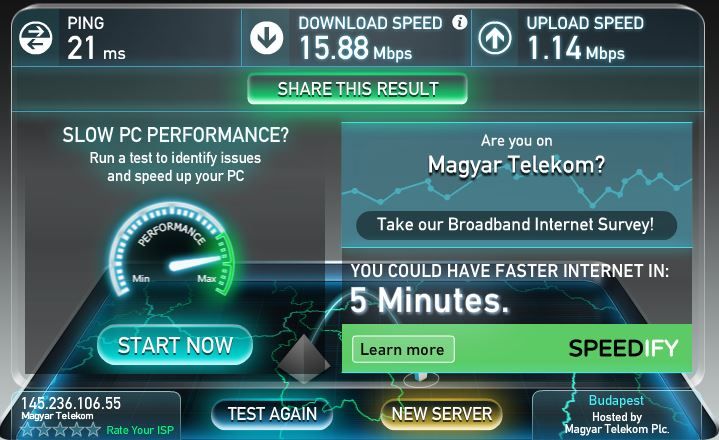Click the ping arrows icon
719x440 pixels.
point(35,38)
